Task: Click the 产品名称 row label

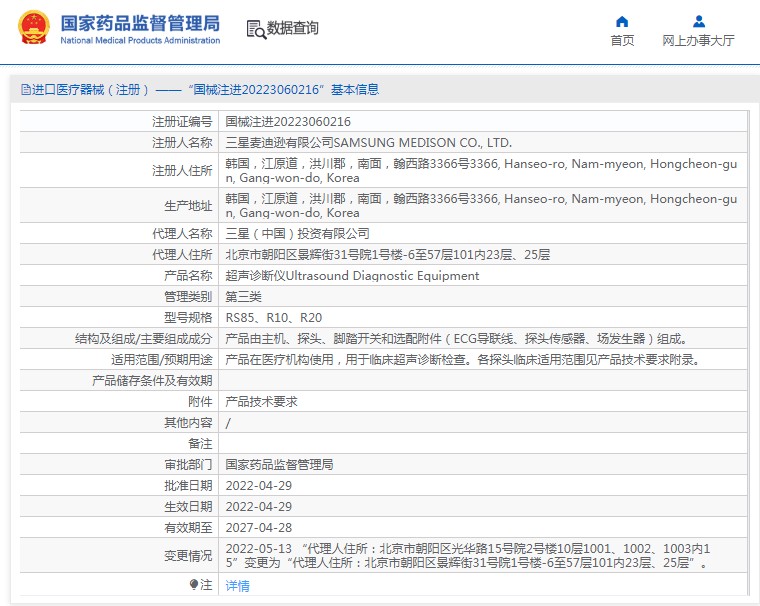Action: (188, 275)
